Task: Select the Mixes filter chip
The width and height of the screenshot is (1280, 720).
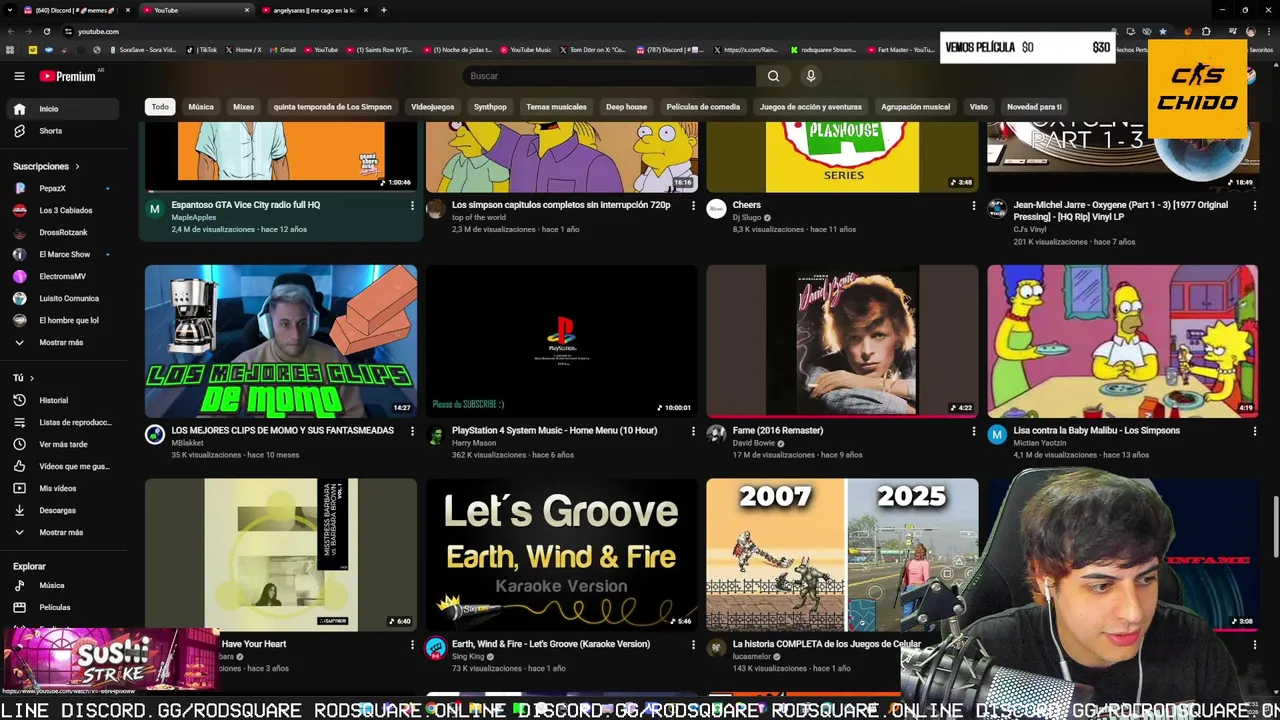Action: pyautogui.click(x=244, y=107)
